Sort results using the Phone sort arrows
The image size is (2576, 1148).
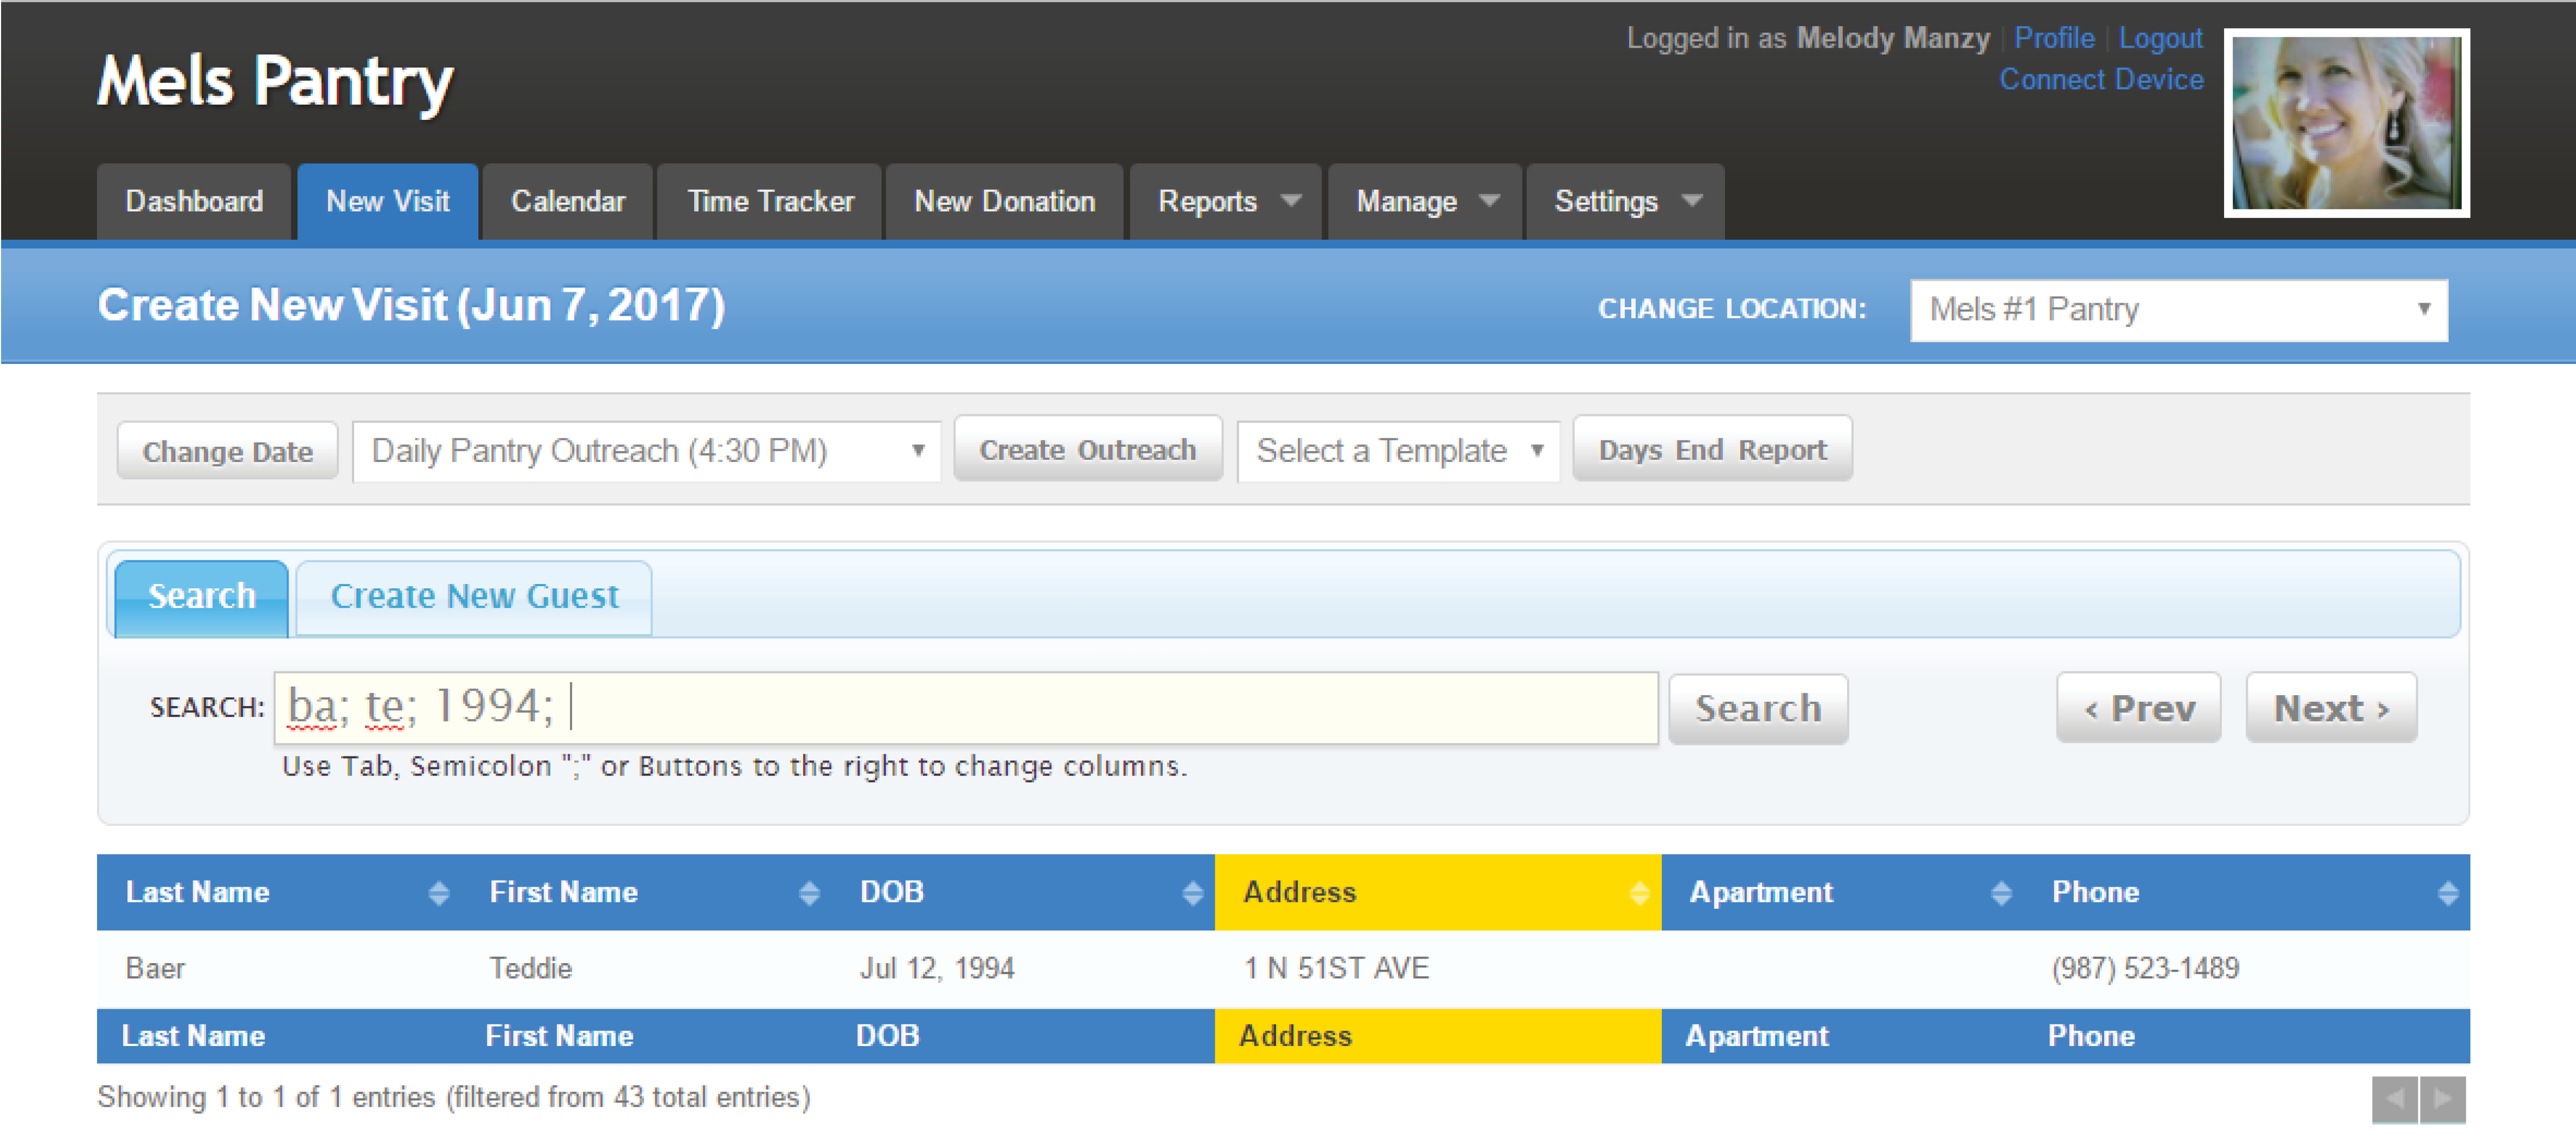tap(2448, 893)
